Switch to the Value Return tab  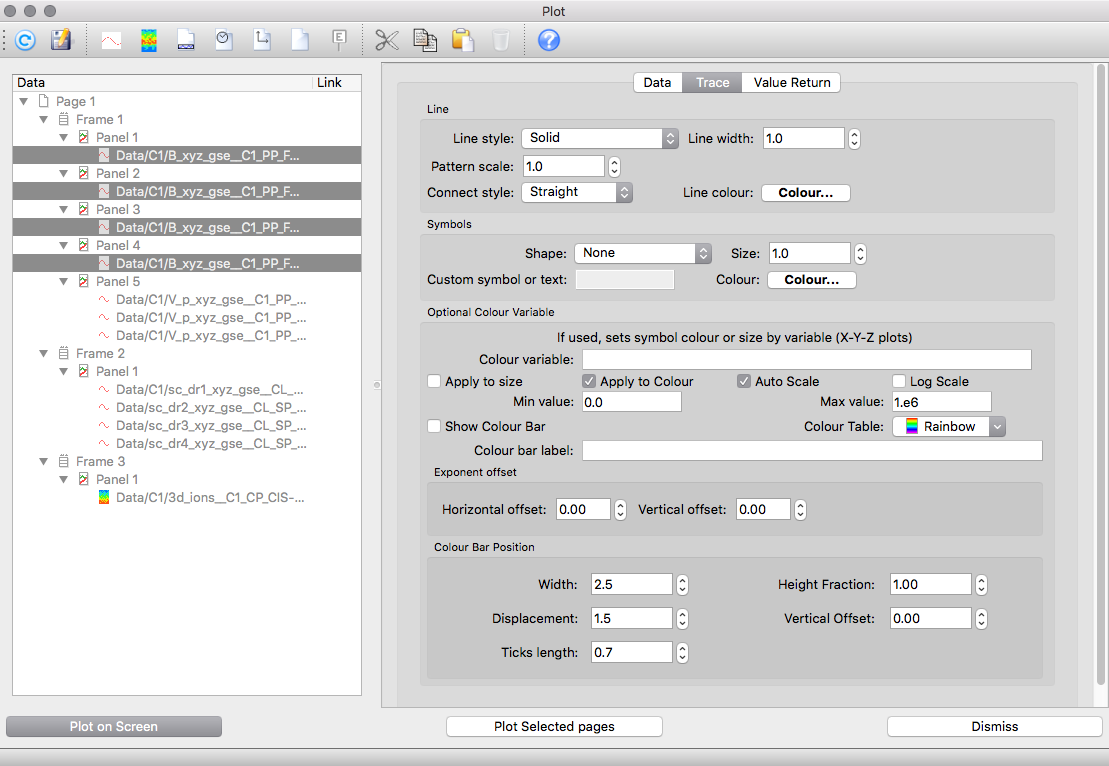[x=791, y=82]
